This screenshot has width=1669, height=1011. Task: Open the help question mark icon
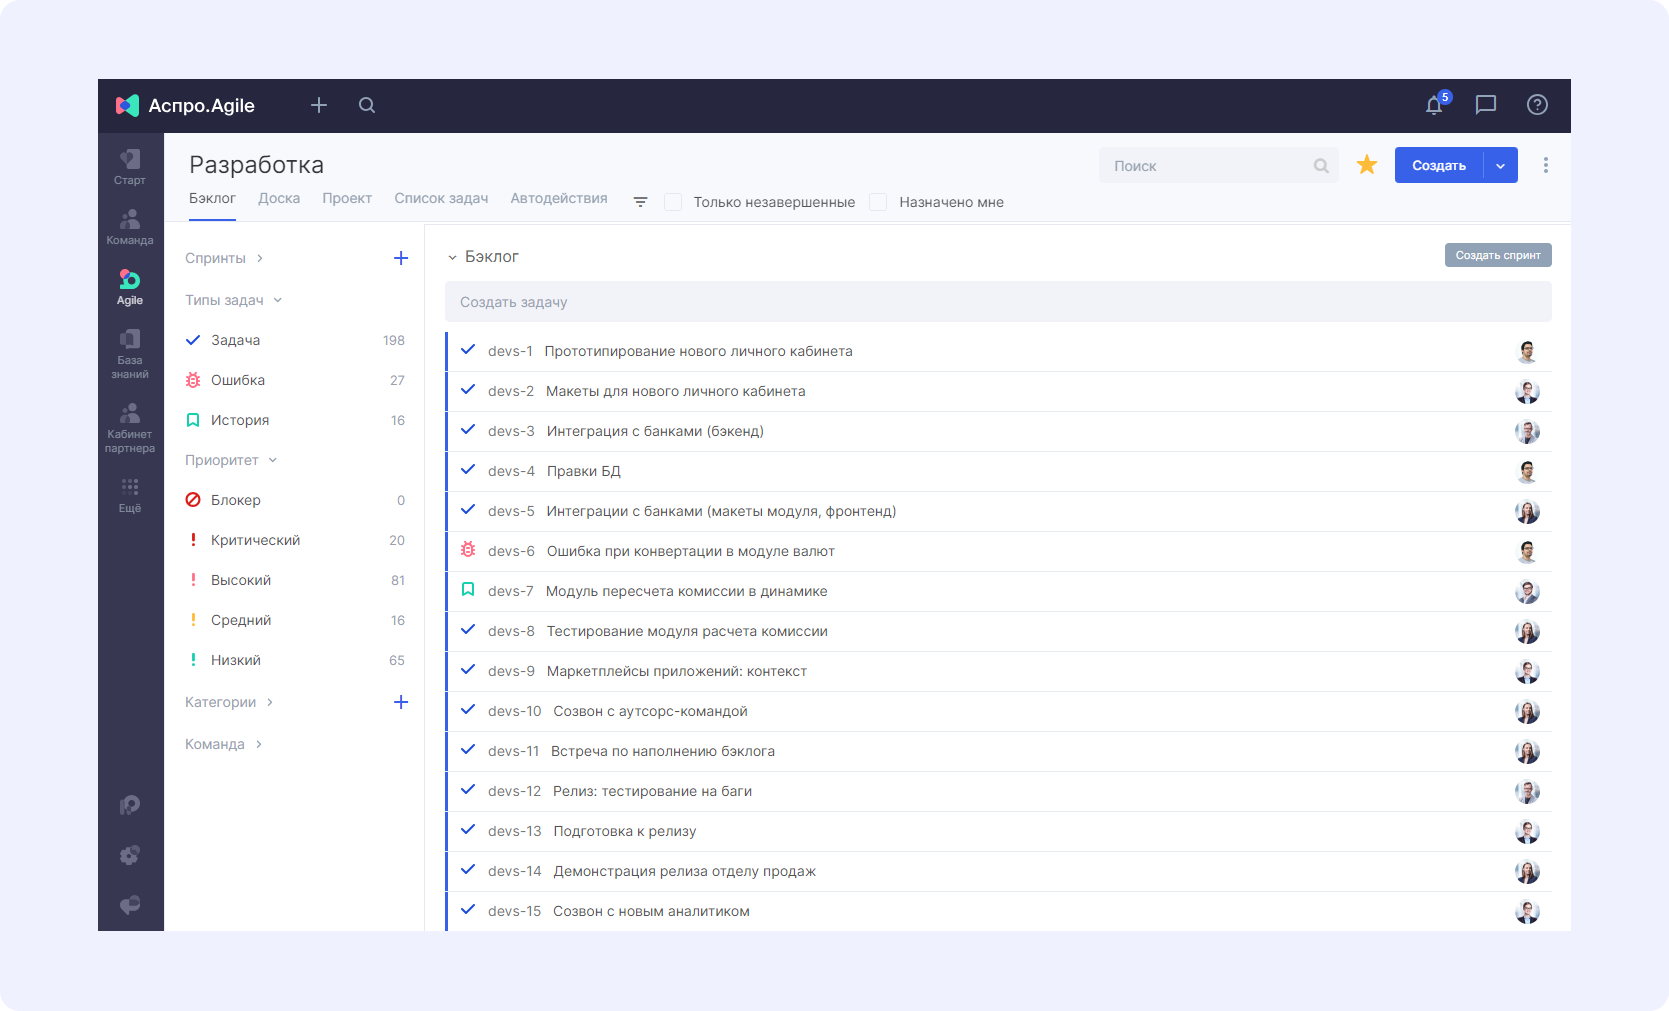pos(1537,105)
